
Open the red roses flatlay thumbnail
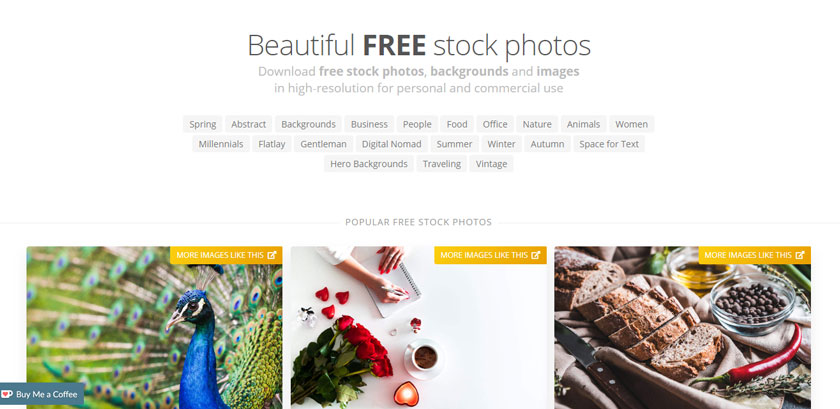pyautogui.click(x=418, y=328)
